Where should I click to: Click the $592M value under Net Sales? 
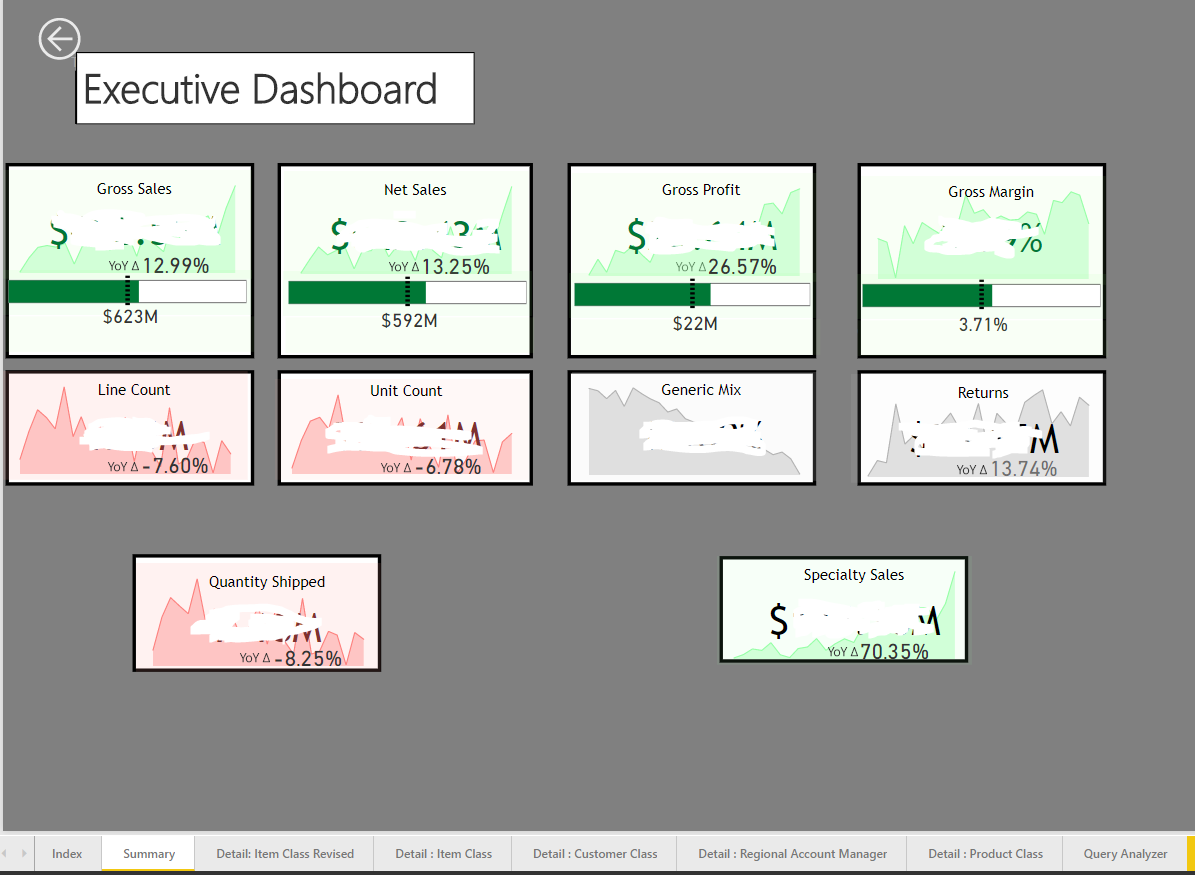coord(409,321)
